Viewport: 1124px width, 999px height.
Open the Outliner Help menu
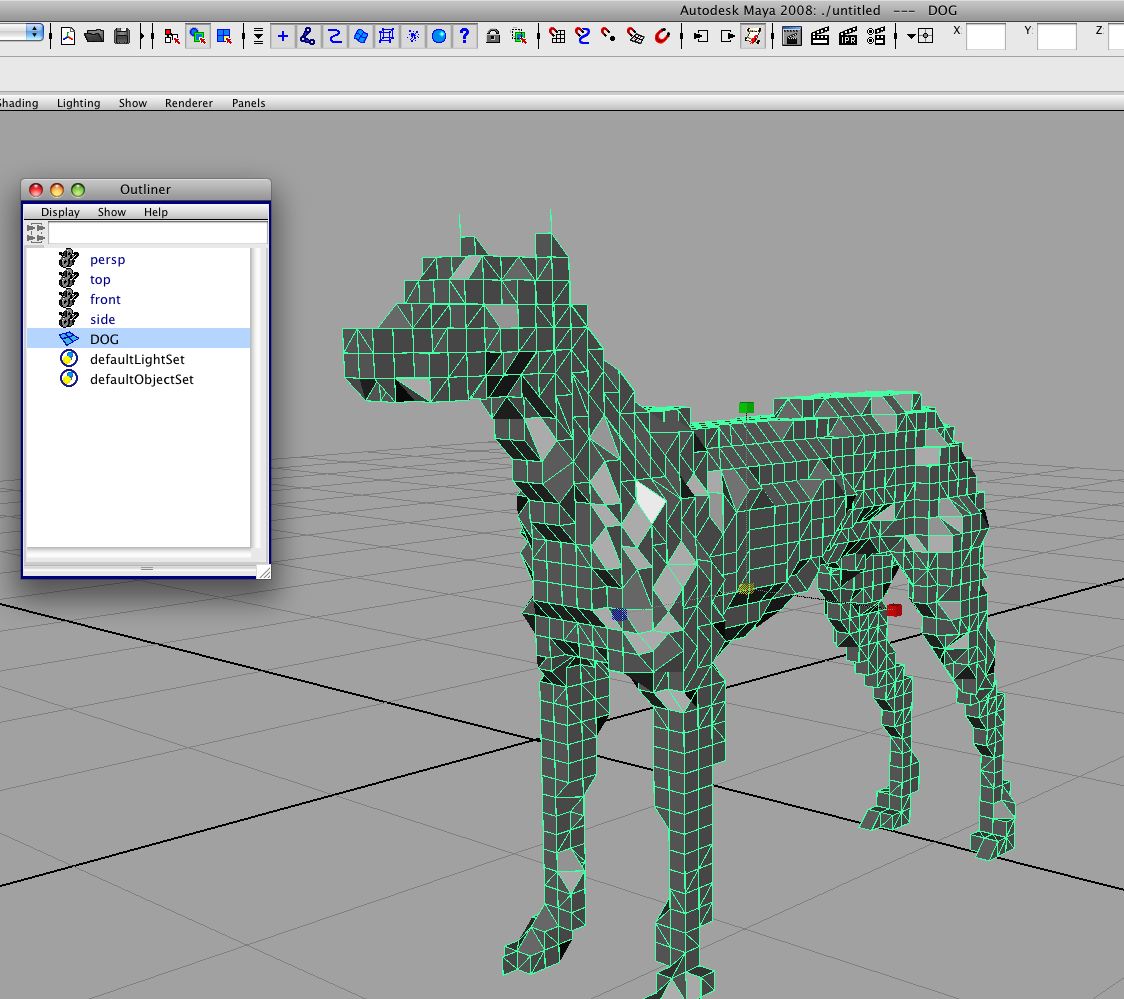click(156, 212)
